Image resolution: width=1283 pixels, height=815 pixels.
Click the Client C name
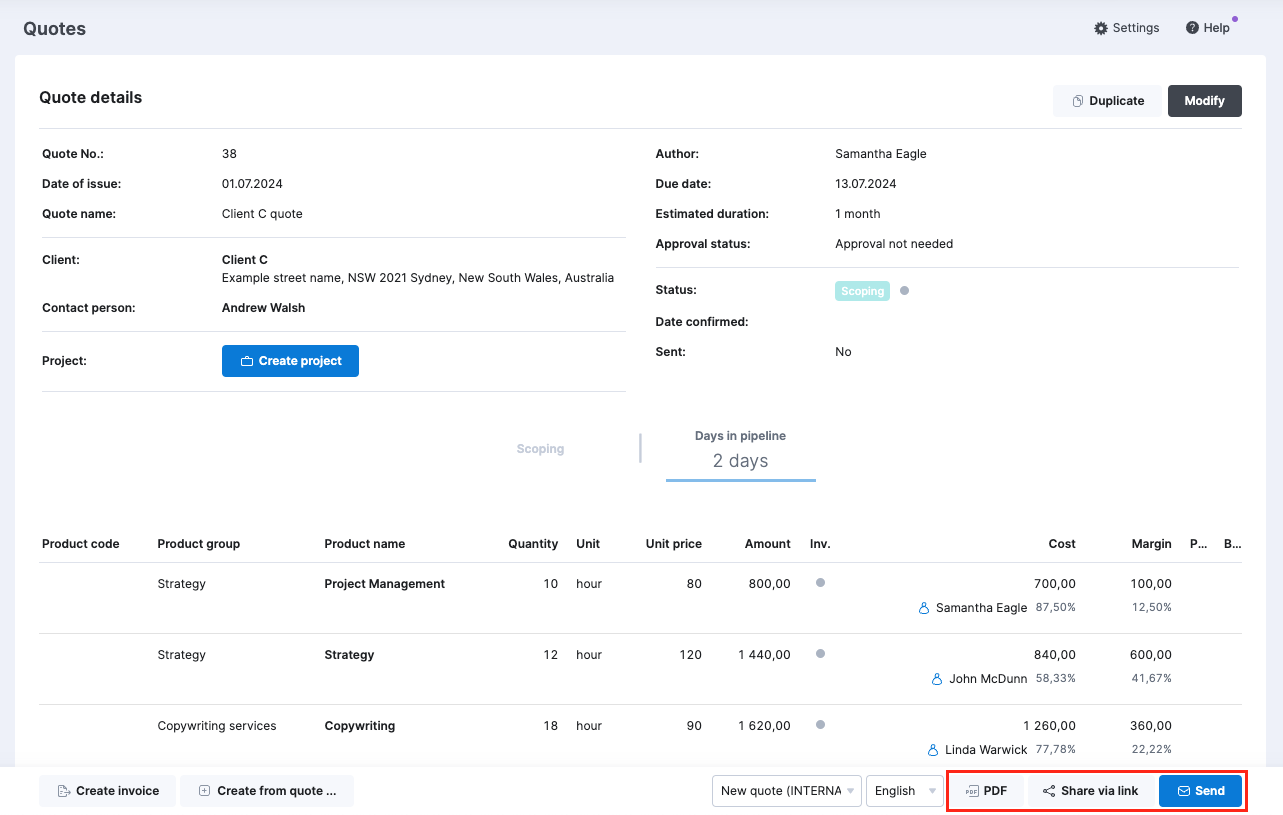point(245,260)
